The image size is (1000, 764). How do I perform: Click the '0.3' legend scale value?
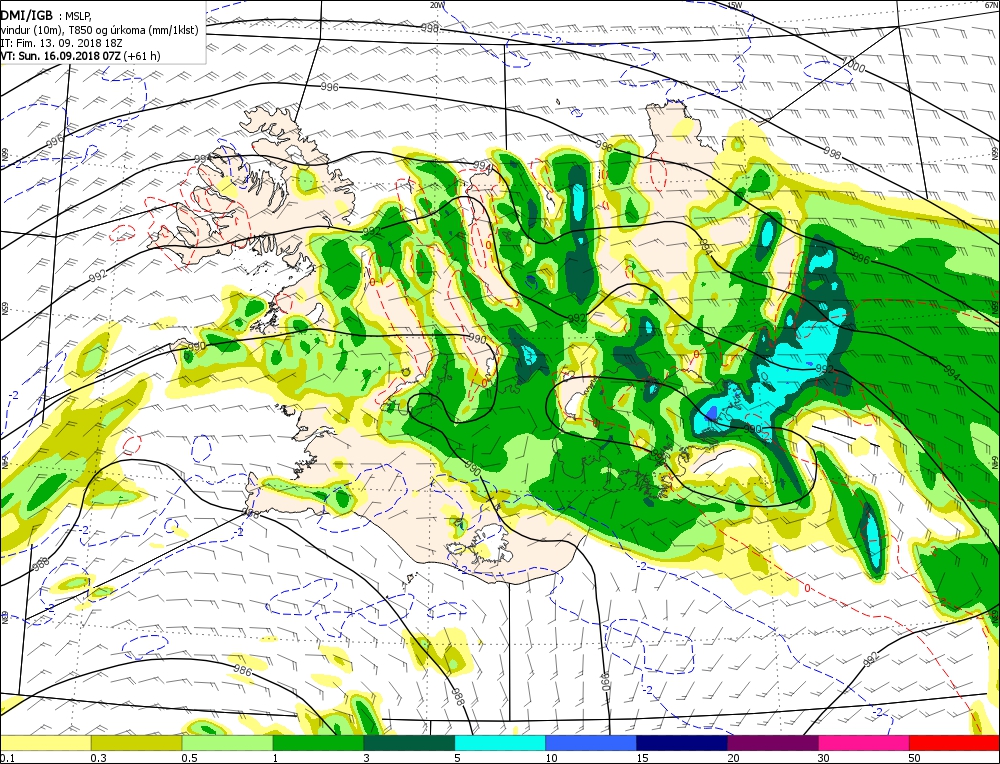point(99,758)
